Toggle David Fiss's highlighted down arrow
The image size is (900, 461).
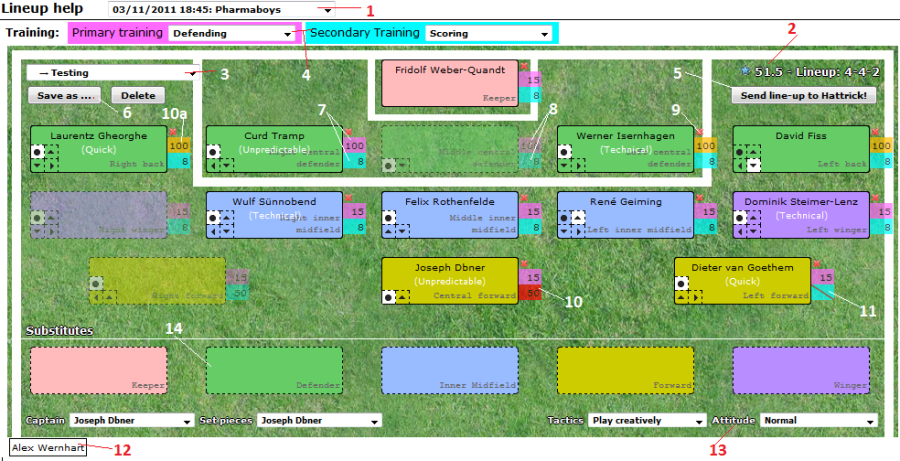754,165
